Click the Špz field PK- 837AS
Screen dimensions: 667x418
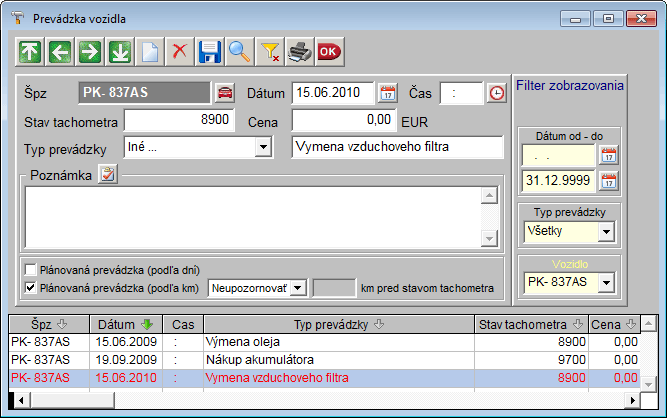click(x=145, y=93)
